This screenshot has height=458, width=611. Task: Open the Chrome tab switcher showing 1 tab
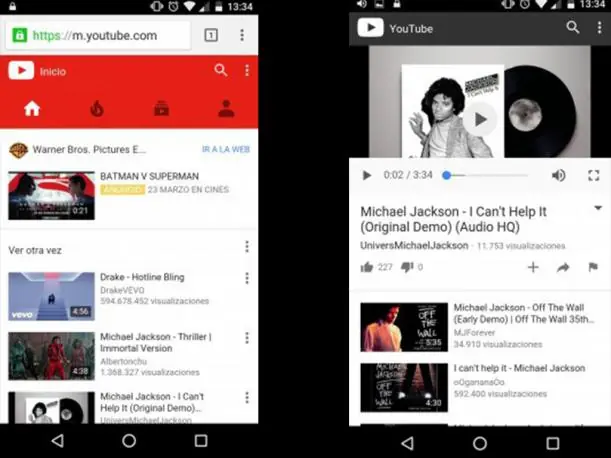tap(211, 35)
